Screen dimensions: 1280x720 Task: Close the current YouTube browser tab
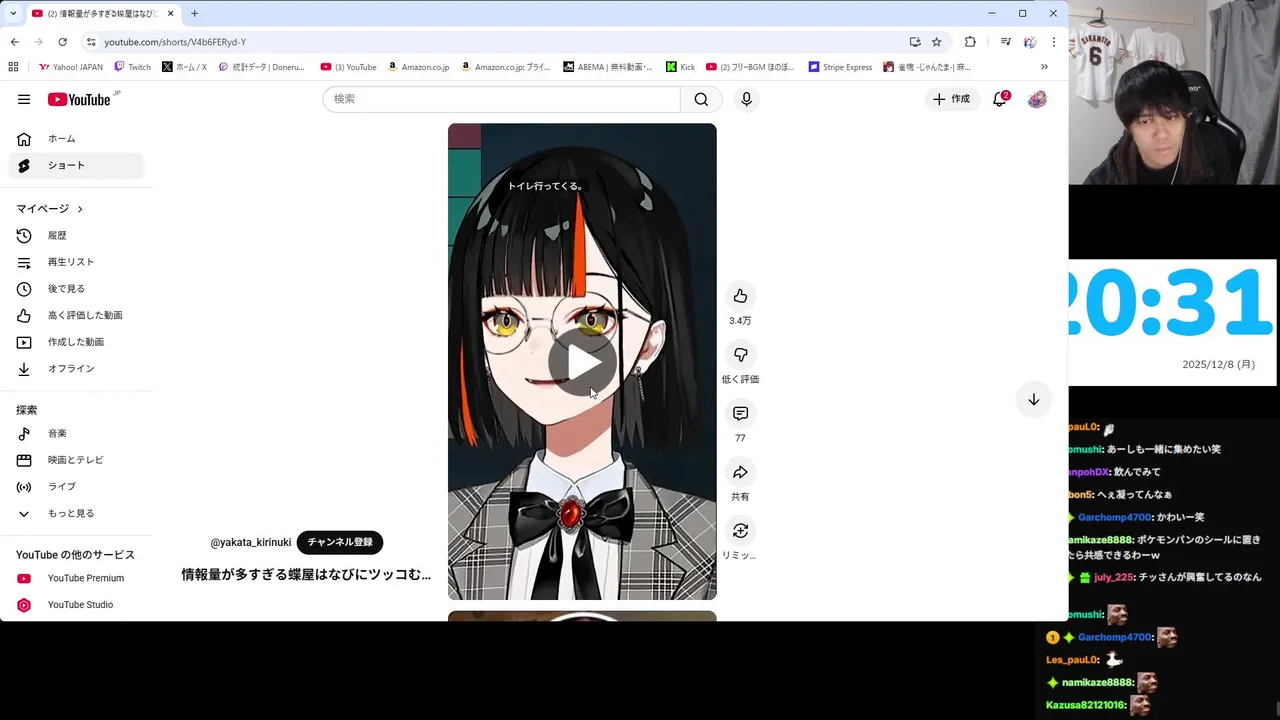tap(170, 13)
